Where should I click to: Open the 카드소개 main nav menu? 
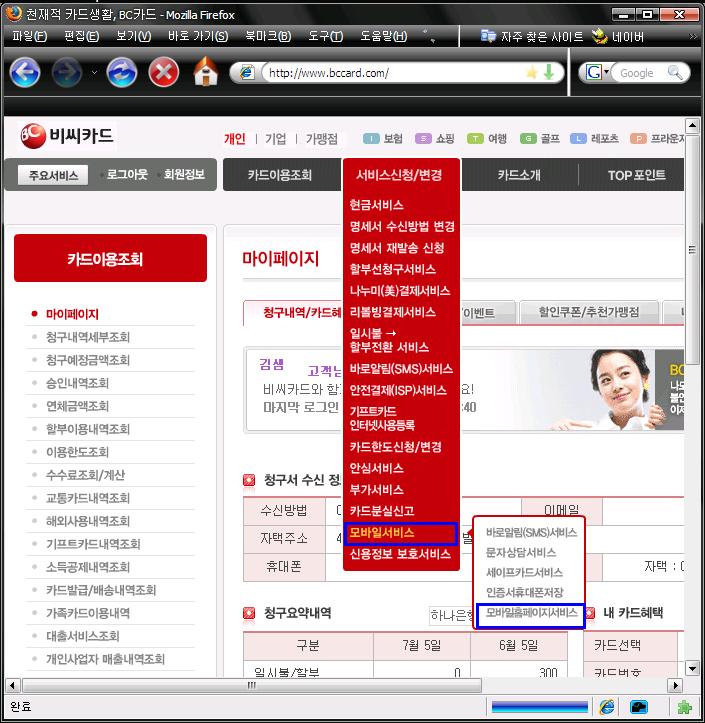(519, 175)
